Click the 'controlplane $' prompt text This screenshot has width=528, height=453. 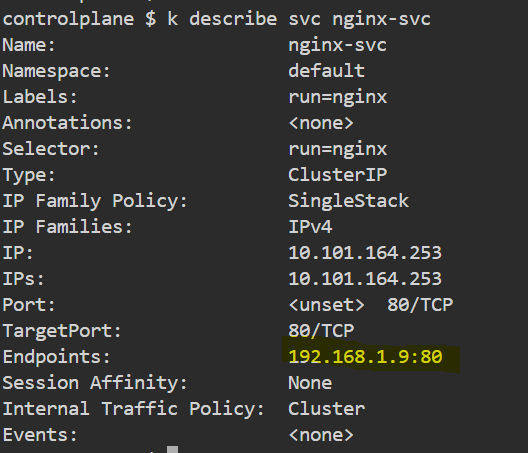coord(79,19)
